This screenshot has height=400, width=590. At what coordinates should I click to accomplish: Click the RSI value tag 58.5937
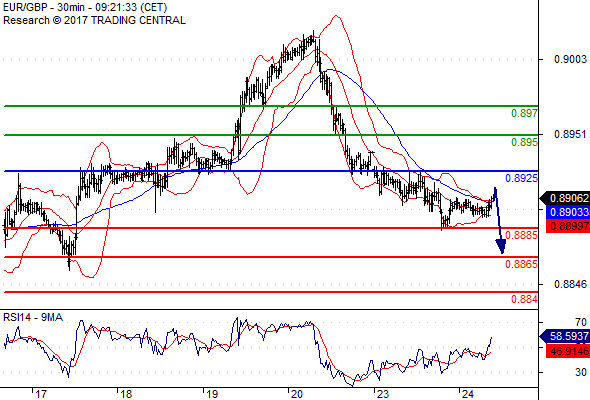click(565, 336)
